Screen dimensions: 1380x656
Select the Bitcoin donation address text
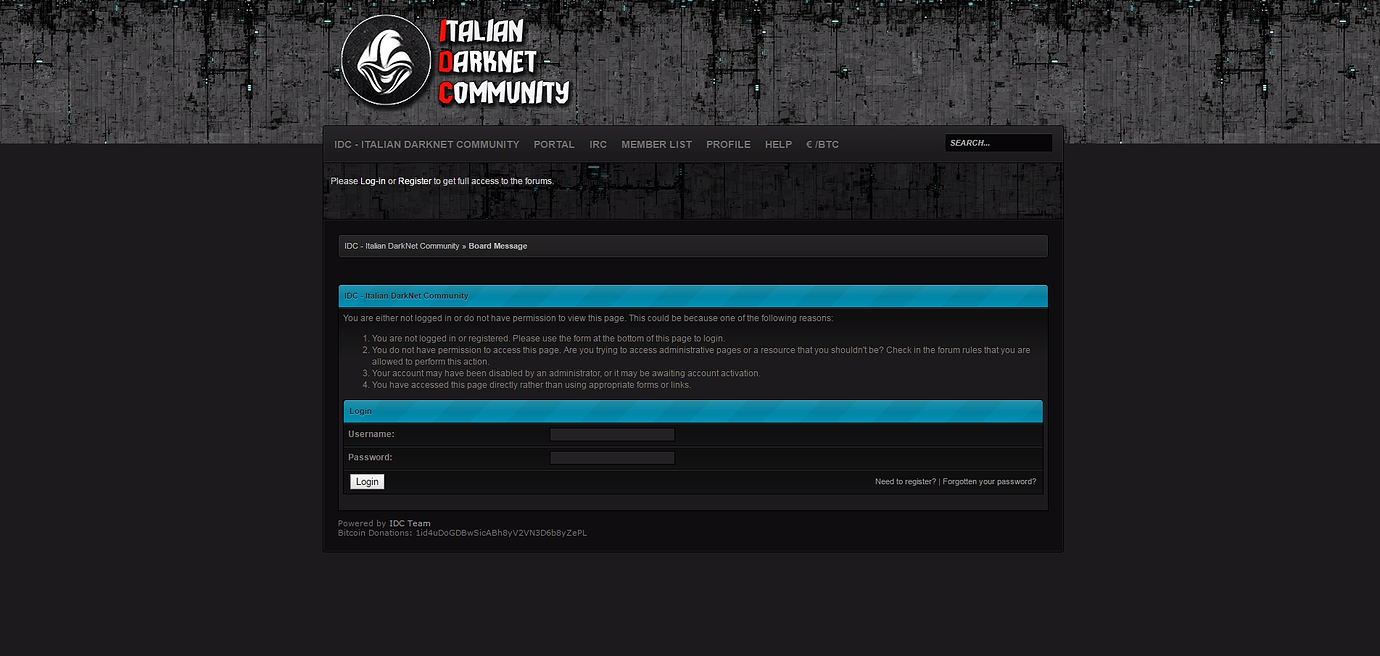(x=501, y=533)
